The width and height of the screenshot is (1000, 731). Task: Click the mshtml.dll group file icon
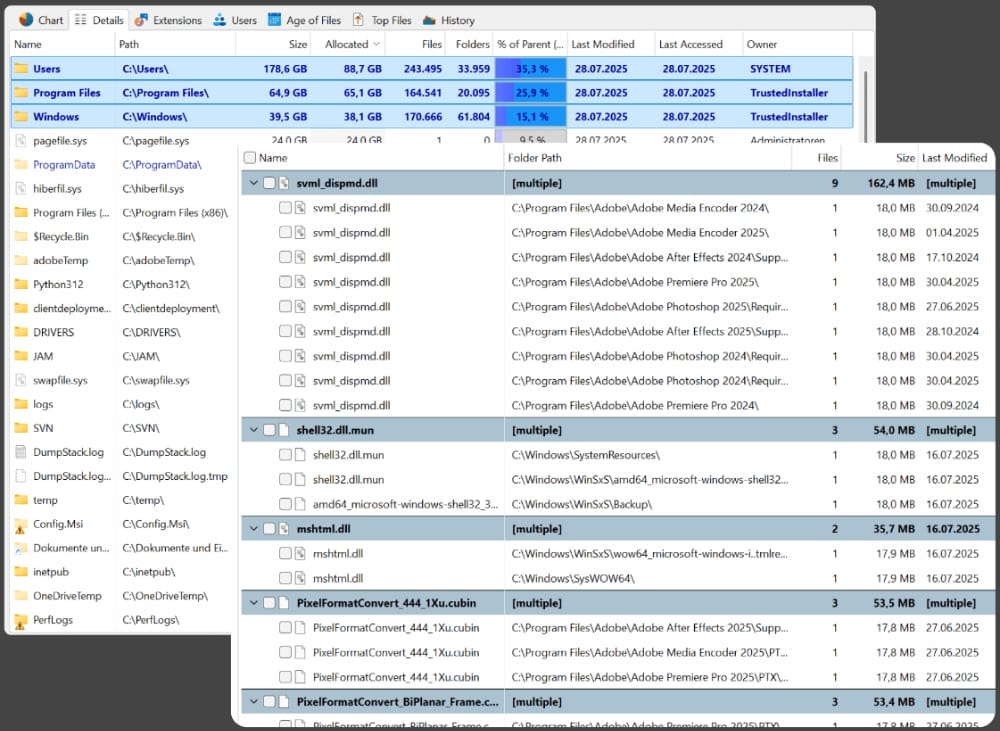click(284, 529)
